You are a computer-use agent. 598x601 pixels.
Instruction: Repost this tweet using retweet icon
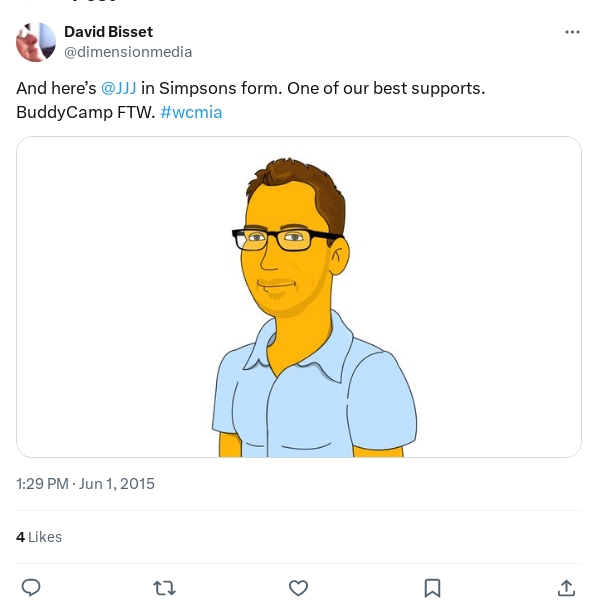coord(164,588)
